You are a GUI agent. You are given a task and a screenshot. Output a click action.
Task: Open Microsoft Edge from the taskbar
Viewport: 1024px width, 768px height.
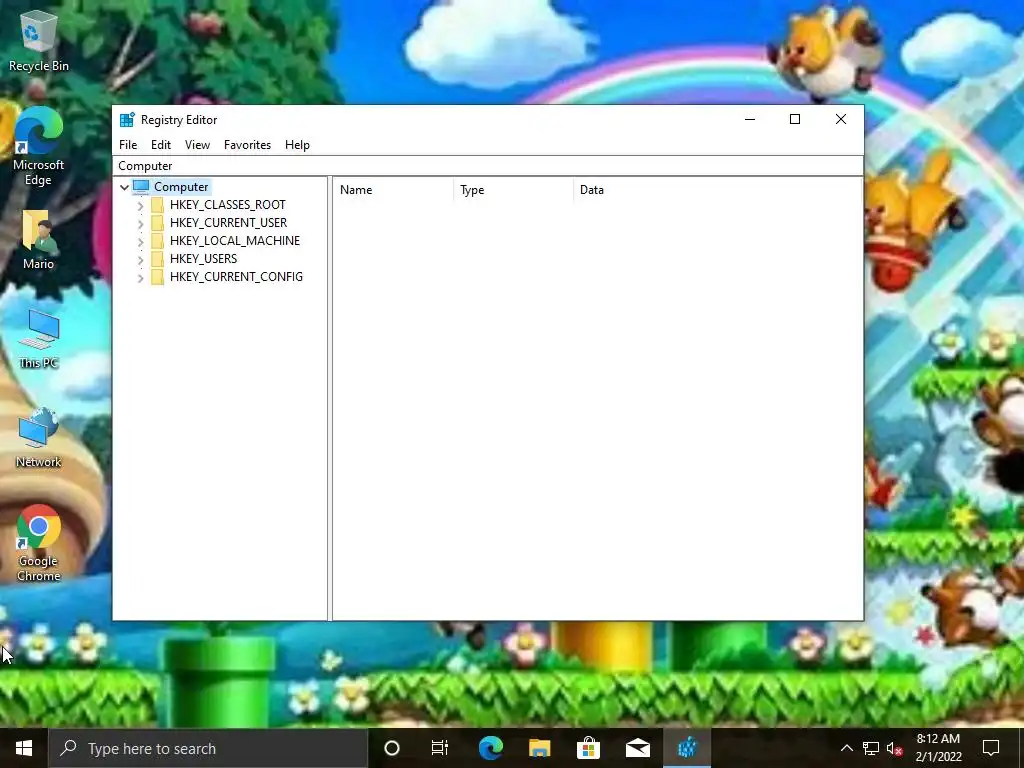[490, 748]
